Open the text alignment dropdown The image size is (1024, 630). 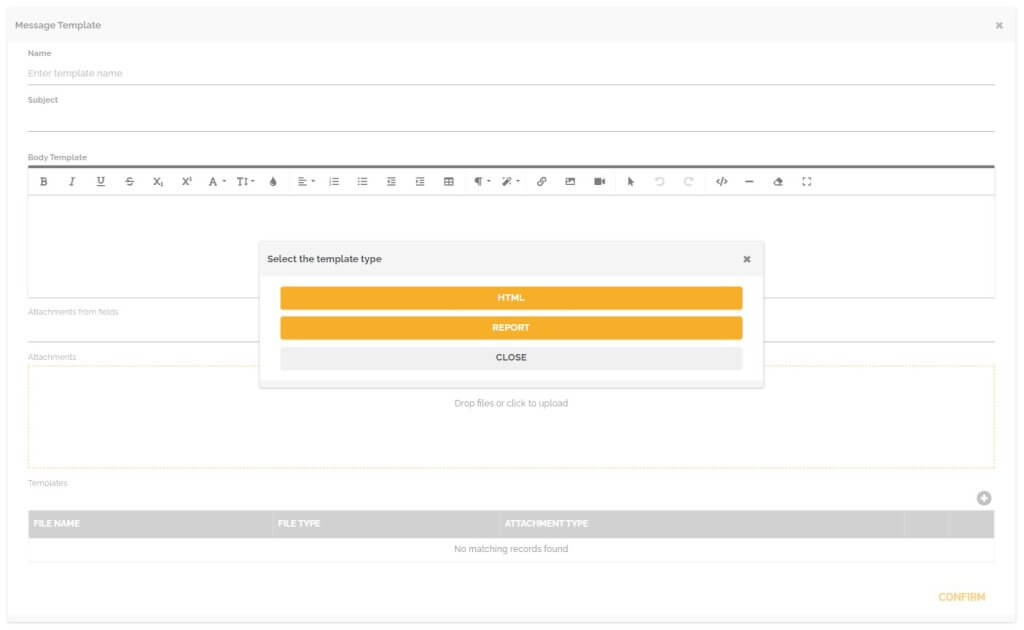coord(305,181)
